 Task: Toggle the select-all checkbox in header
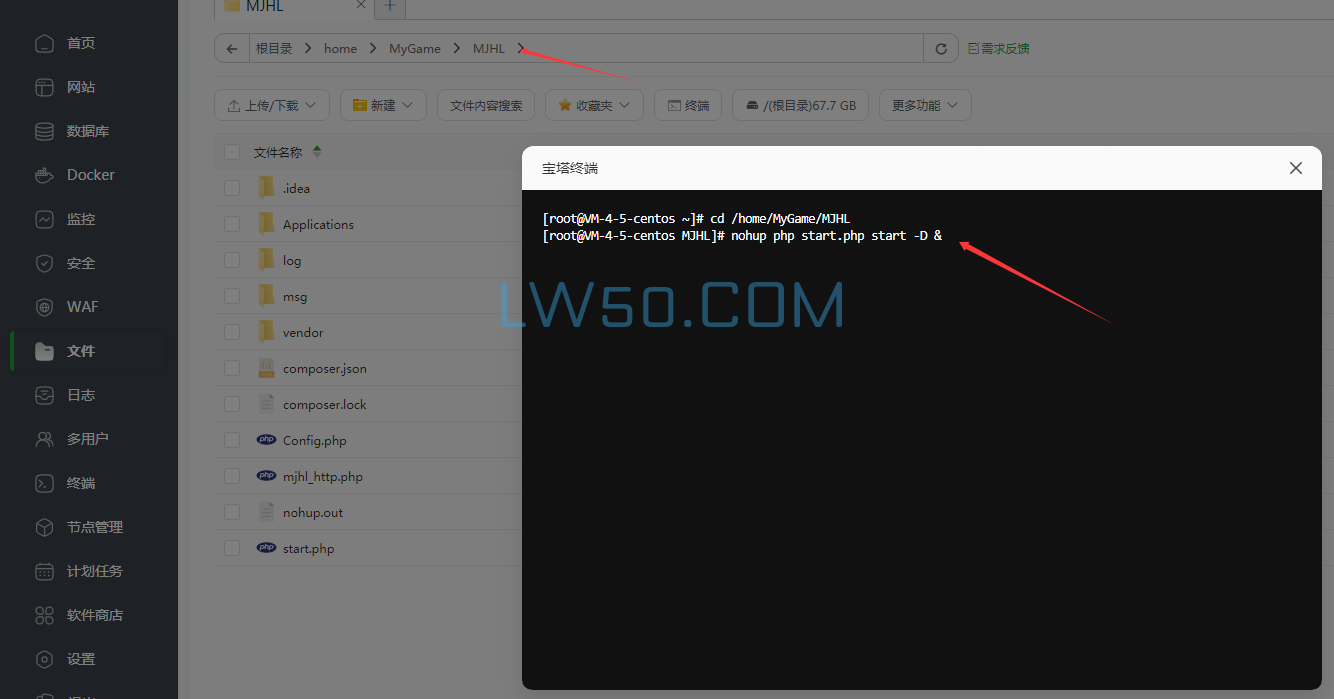[x=232, y=152]
